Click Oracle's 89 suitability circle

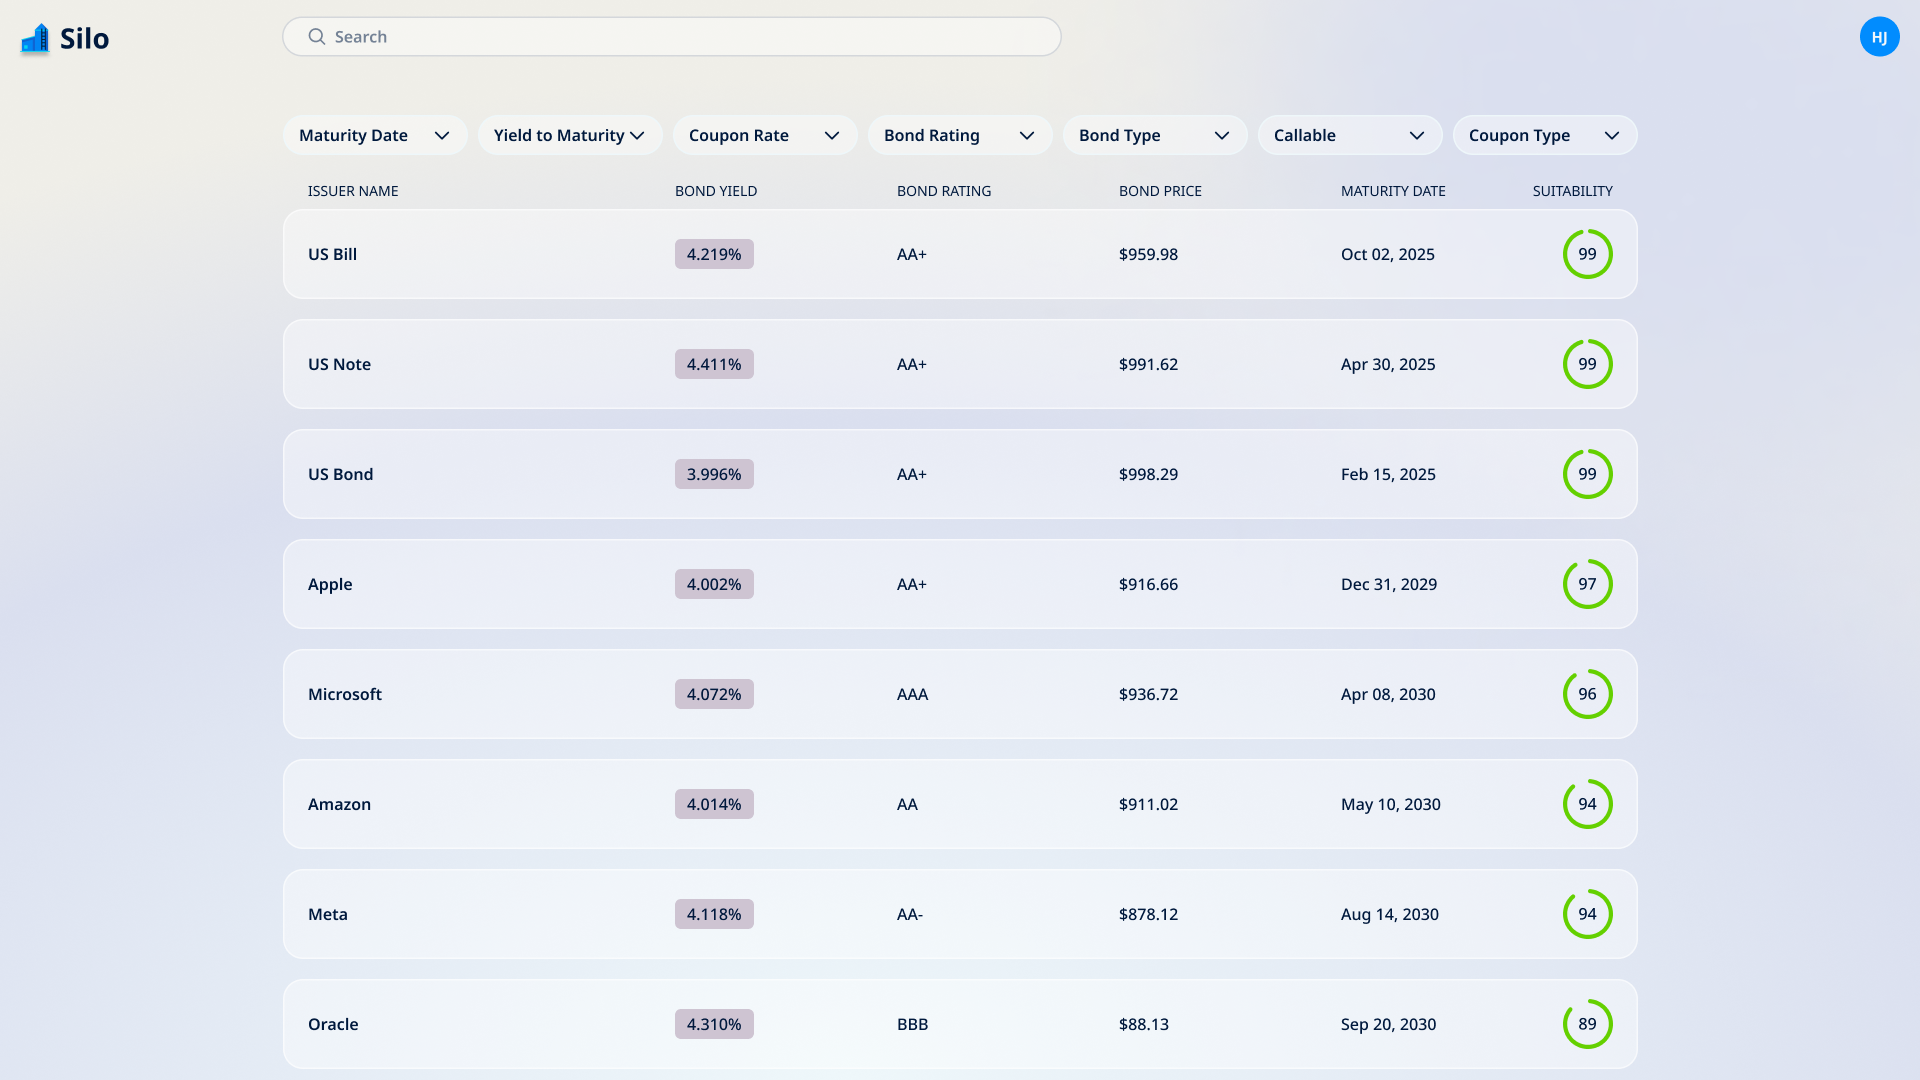(1587, 1024)
